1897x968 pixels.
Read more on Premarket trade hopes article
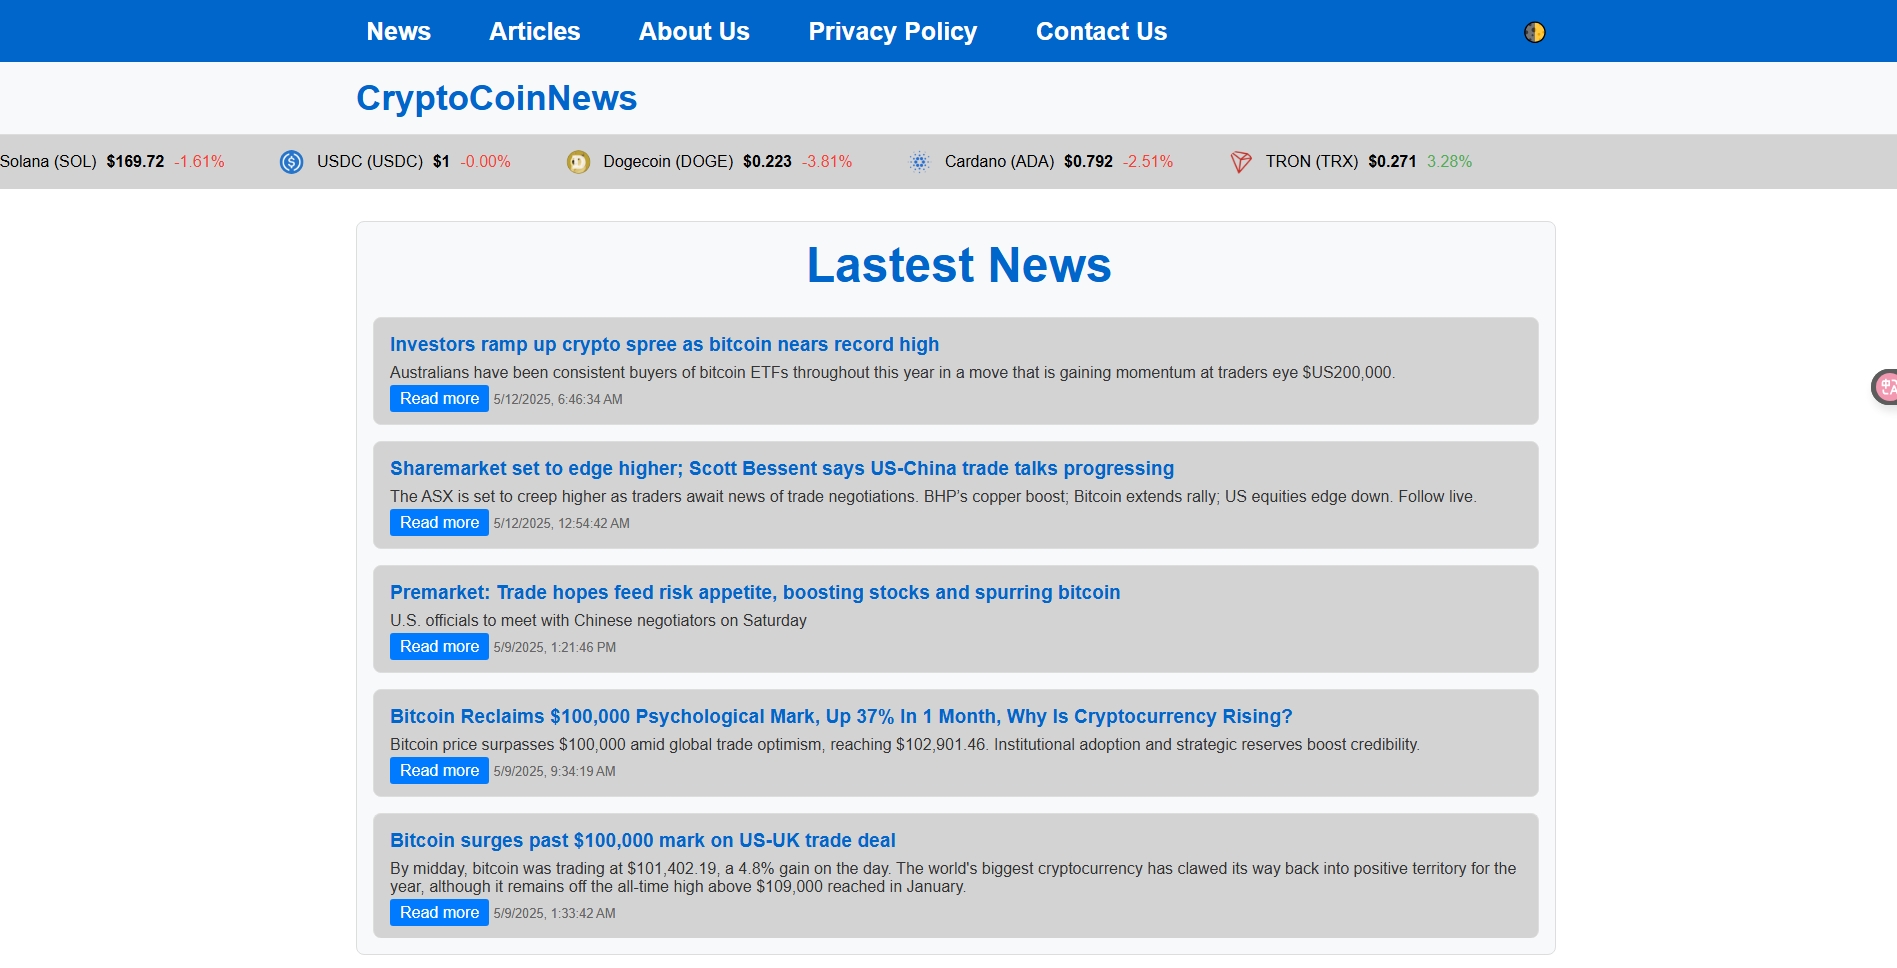tap(439, 646)
